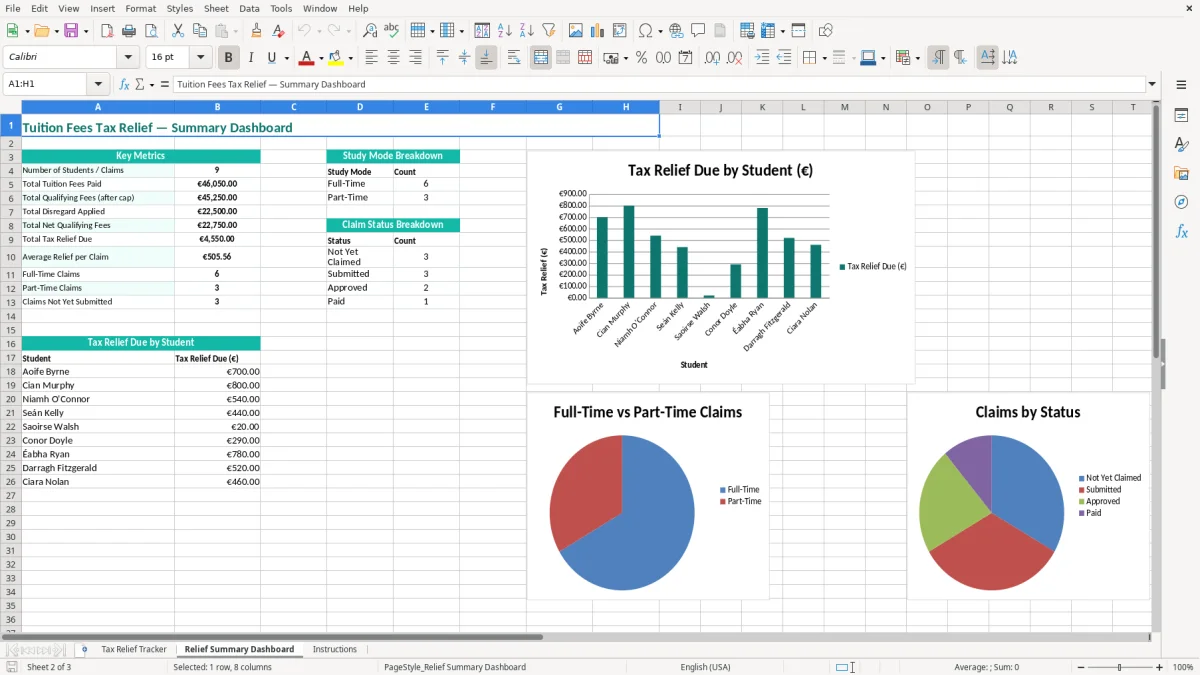Click the Print icon
Screen dimensions: 1200x675
point(129,31)
